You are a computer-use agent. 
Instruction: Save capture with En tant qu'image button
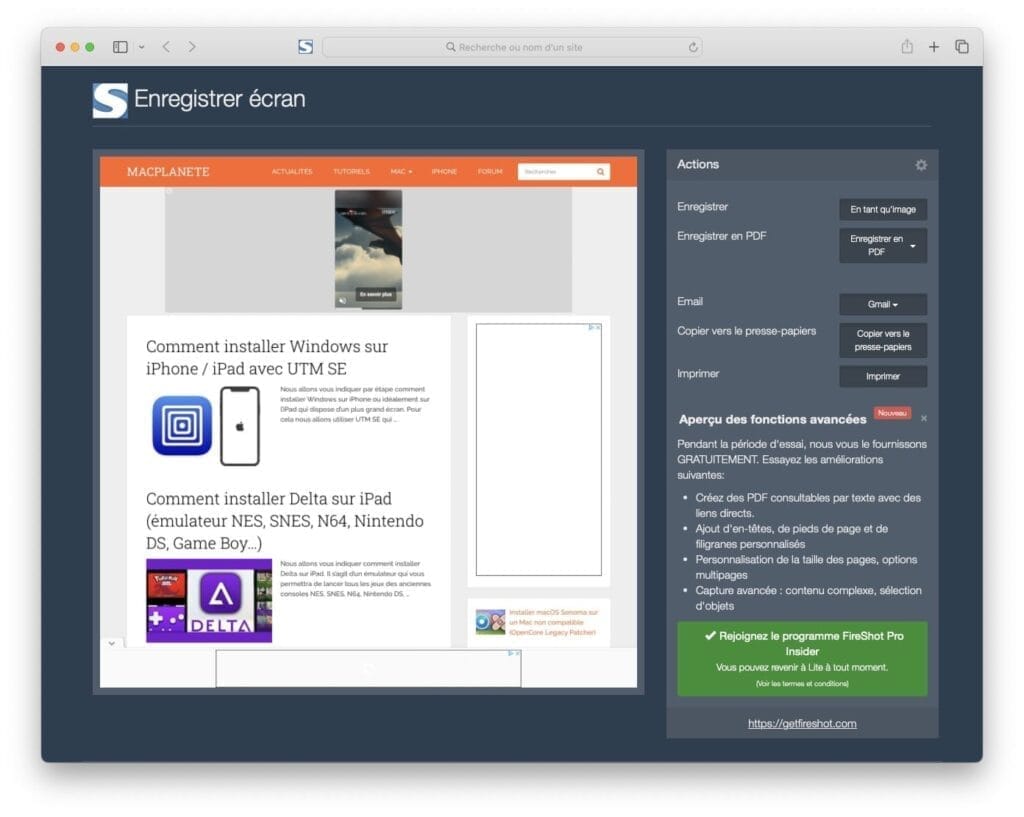pyautogui.click(x=883, y=209)
